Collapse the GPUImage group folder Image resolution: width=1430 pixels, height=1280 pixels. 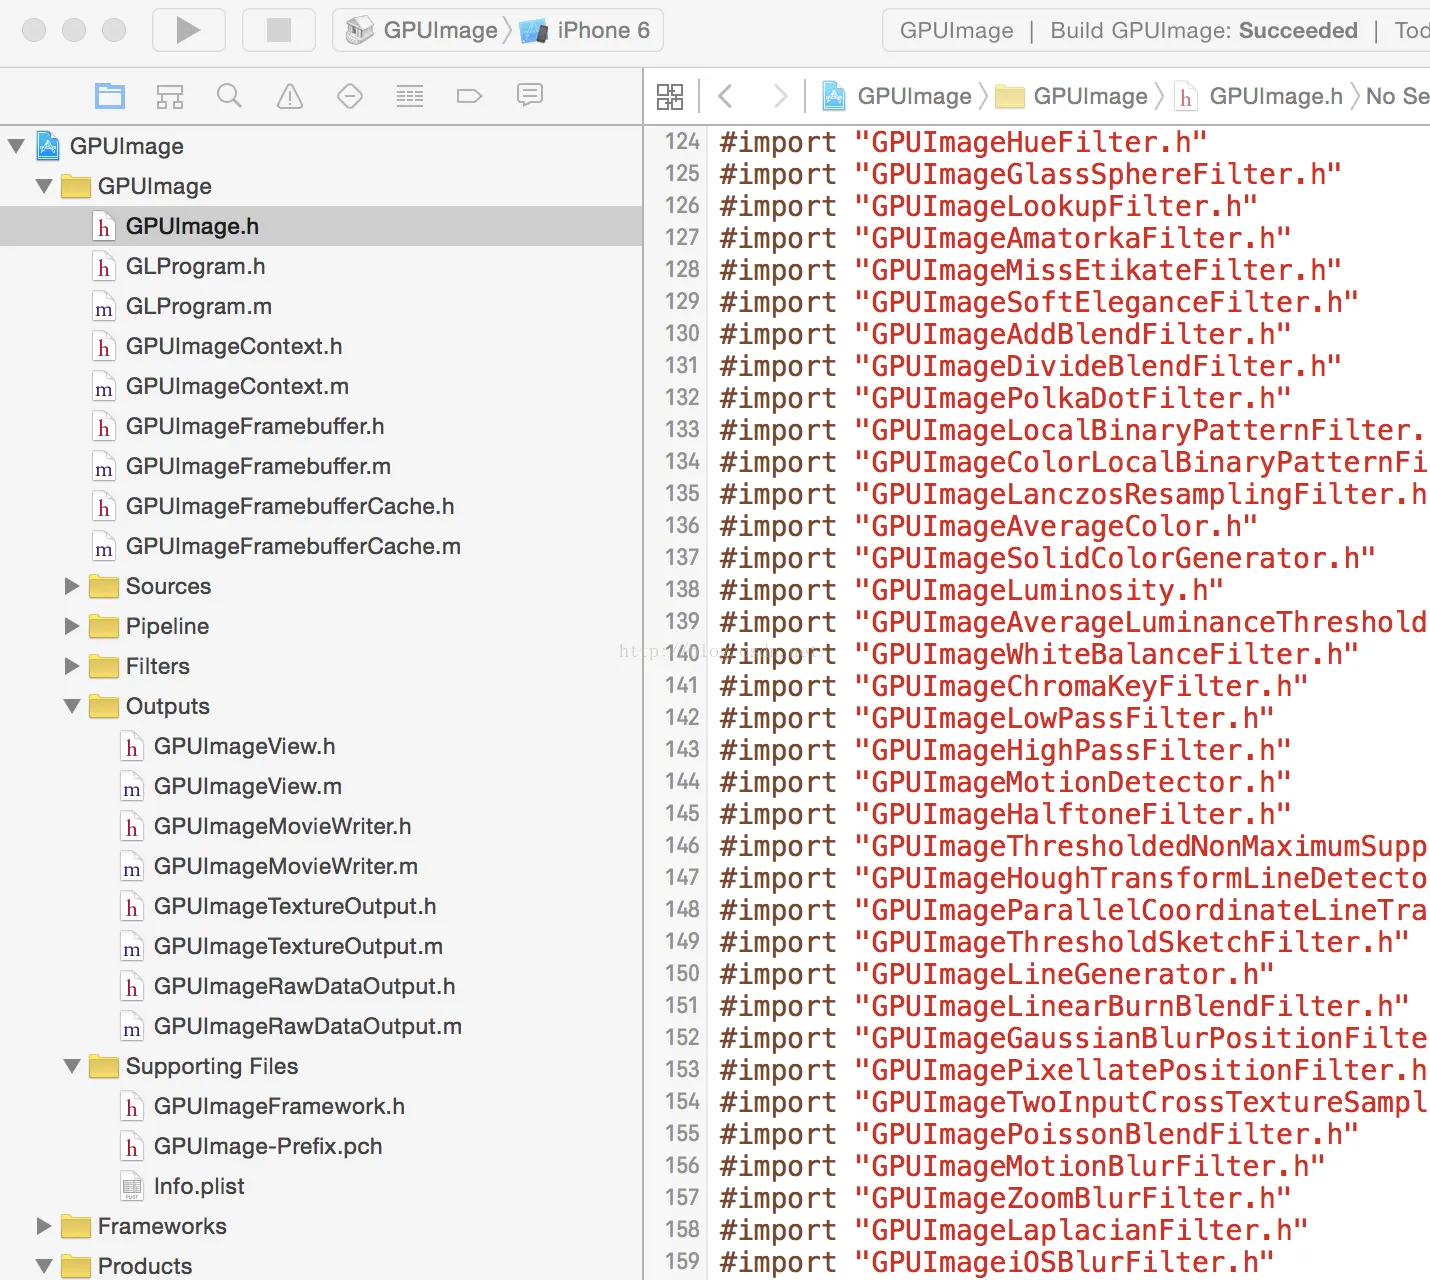point(44,186)
